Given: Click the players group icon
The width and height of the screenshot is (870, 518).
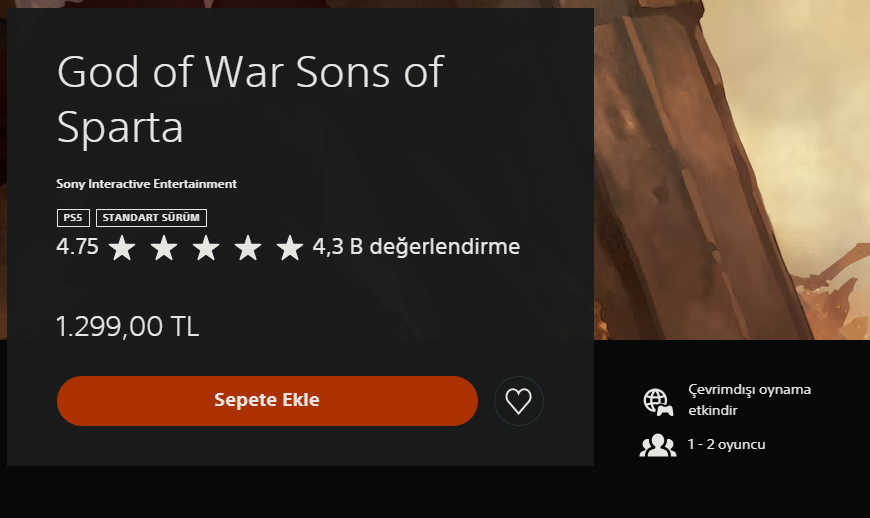Looking at the screenshot, I should [657, 445].
